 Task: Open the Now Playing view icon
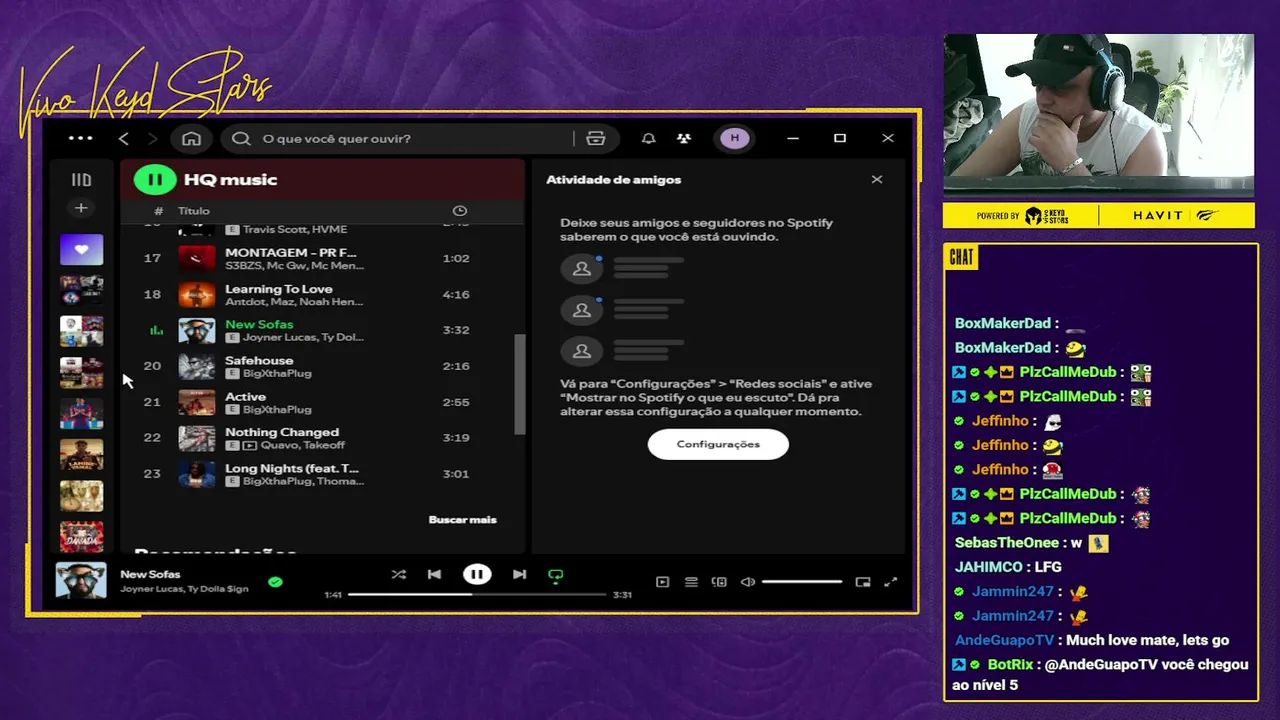[662, 582]
